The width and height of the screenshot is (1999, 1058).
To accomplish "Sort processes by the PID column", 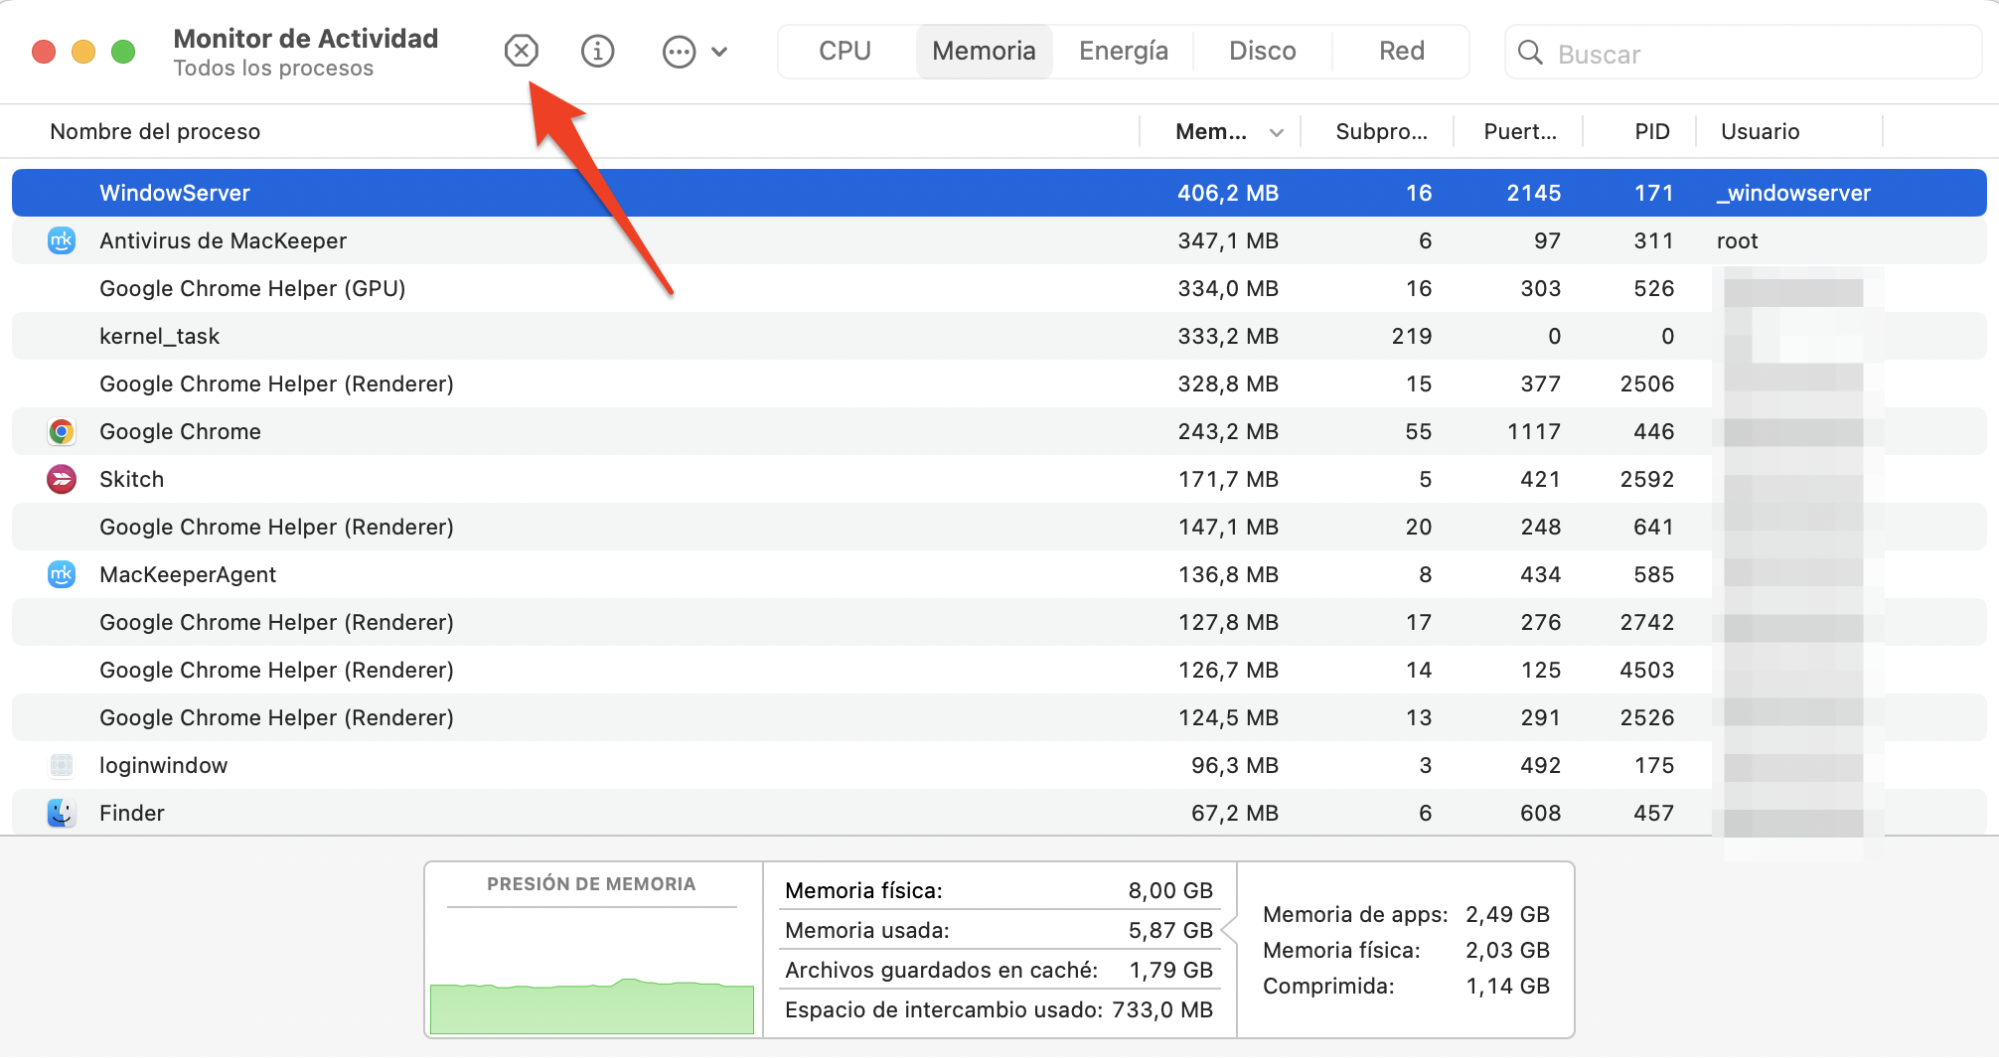I will pyautogui.click(x=1651, y=131).
